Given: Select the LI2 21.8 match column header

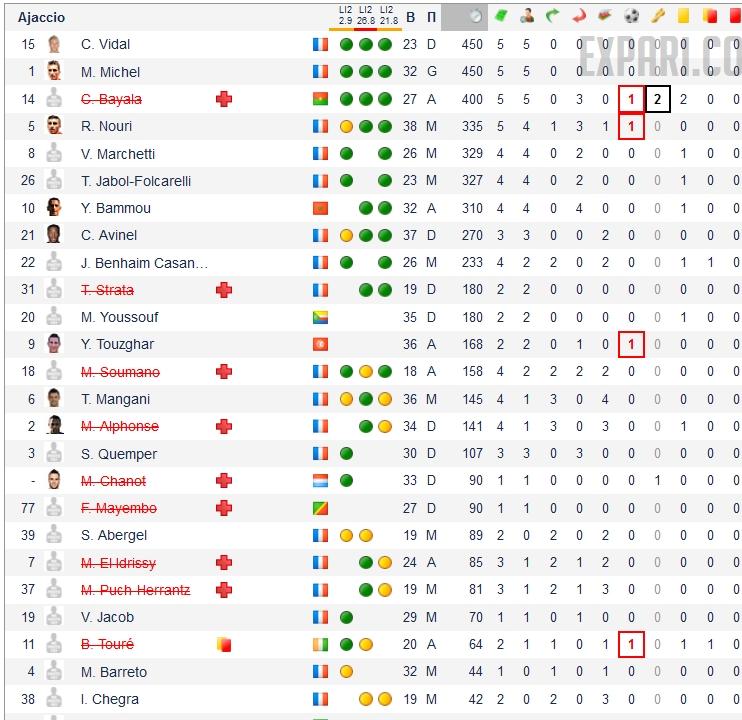Looking at the screenshot, I should (388, 16).
